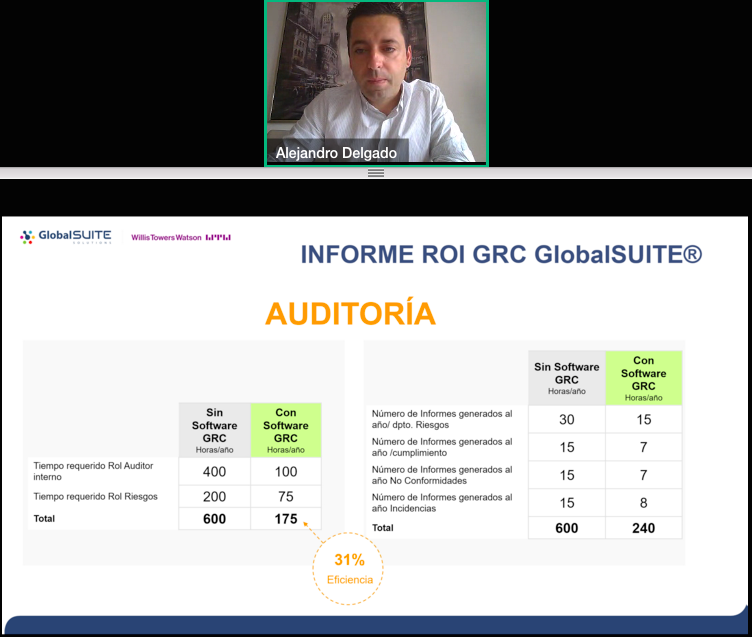The image size is (752, 637).
Task: Click the left table Total label
Action: [44, 519]
